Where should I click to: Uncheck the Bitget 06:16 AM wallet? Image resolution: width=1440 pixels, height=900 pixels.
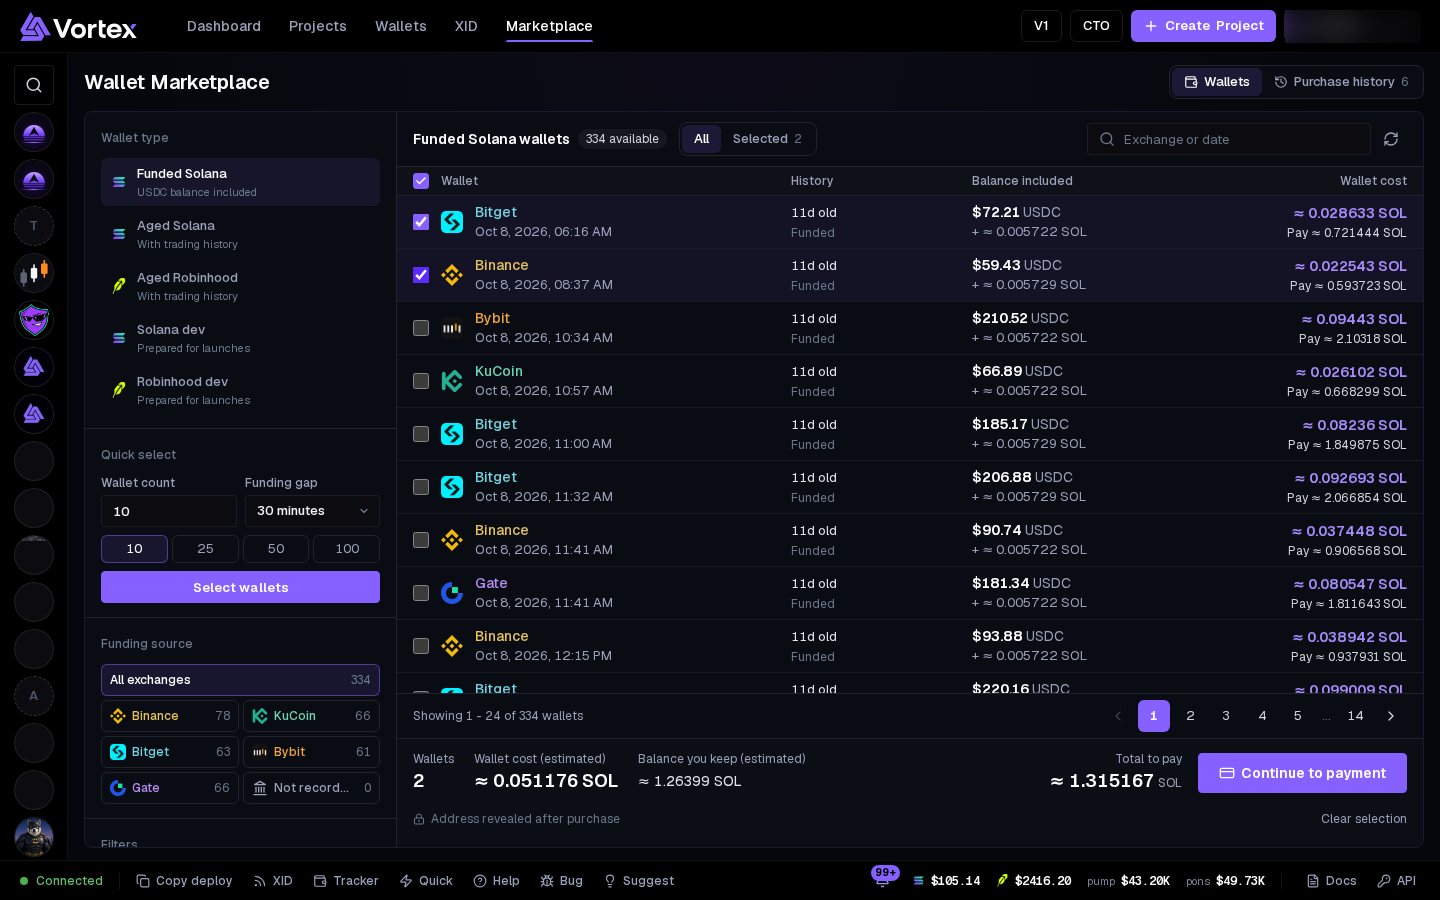(421, 222)
